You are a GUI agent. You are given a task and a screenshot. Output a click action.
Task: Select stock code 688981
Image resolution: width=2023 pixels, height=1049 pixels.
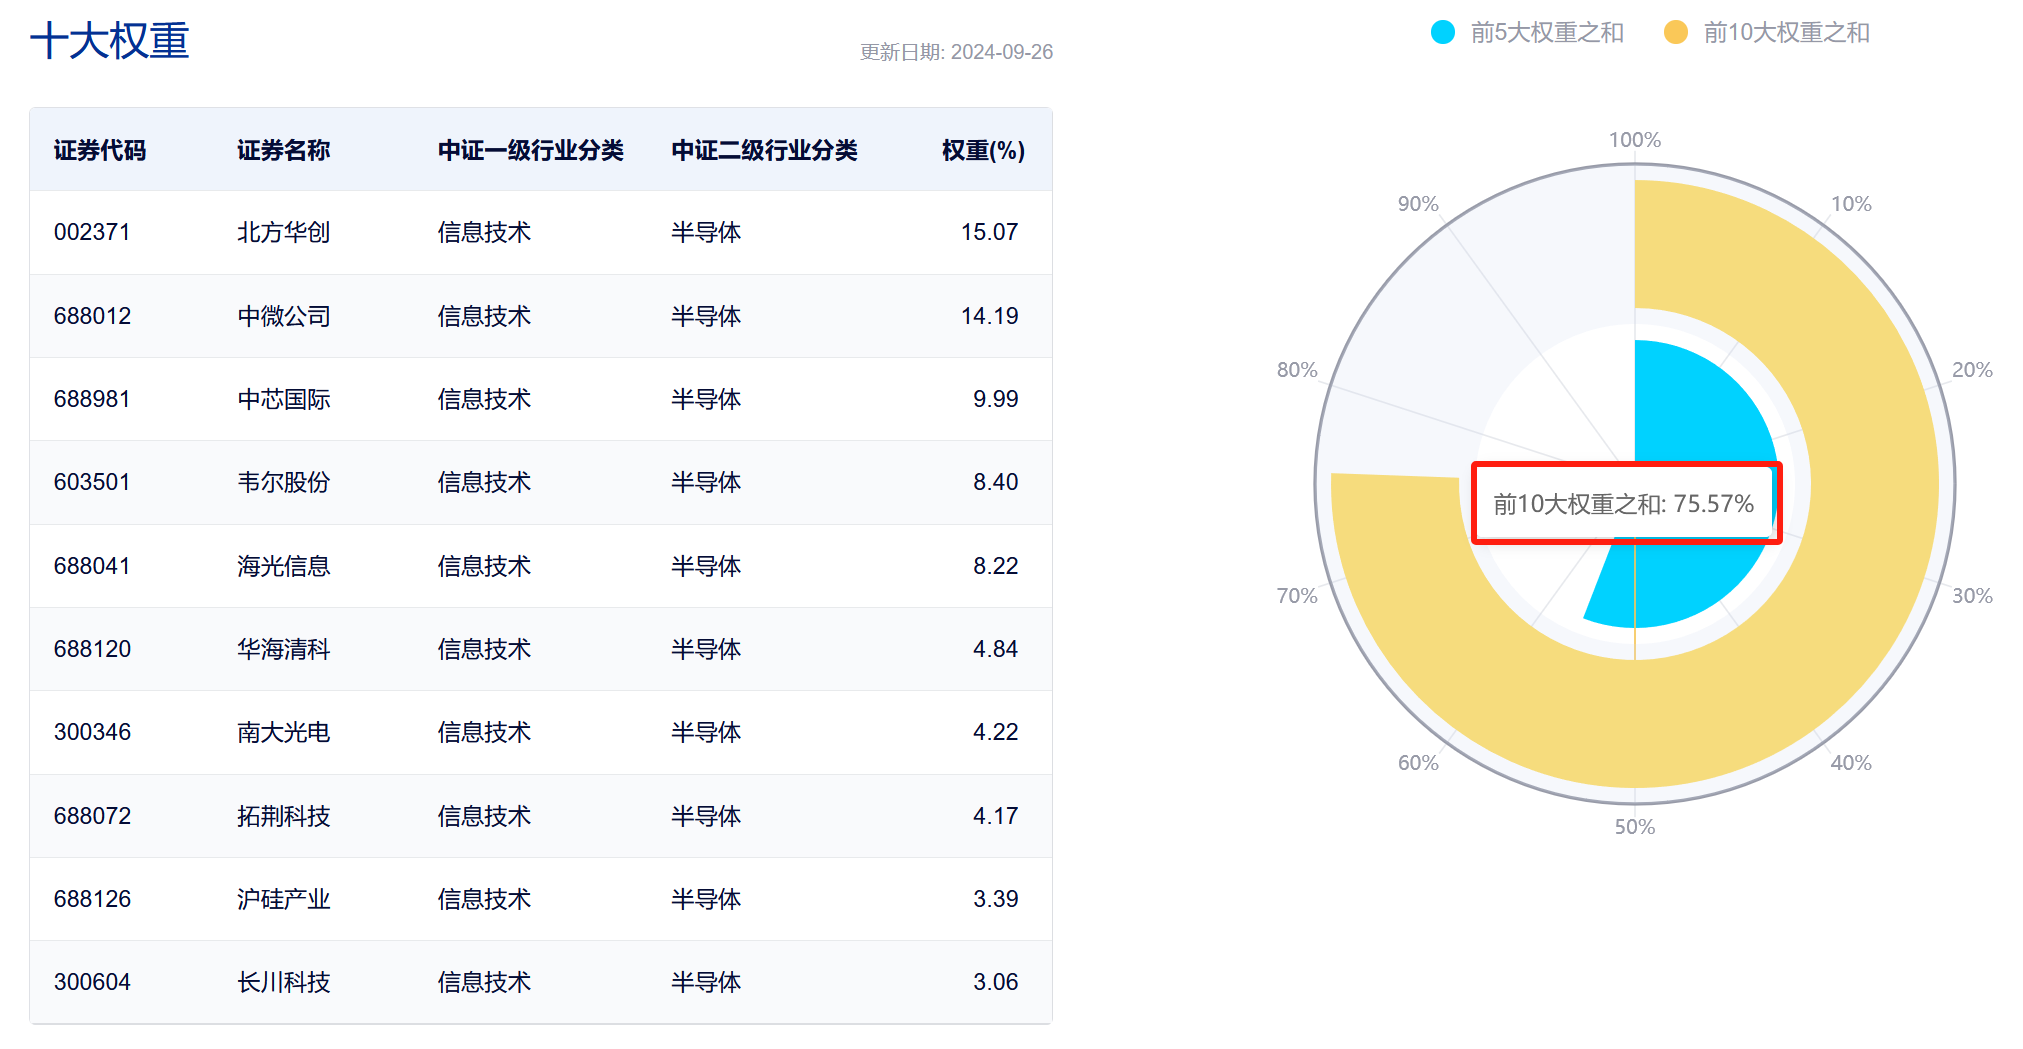click(92, 399)
